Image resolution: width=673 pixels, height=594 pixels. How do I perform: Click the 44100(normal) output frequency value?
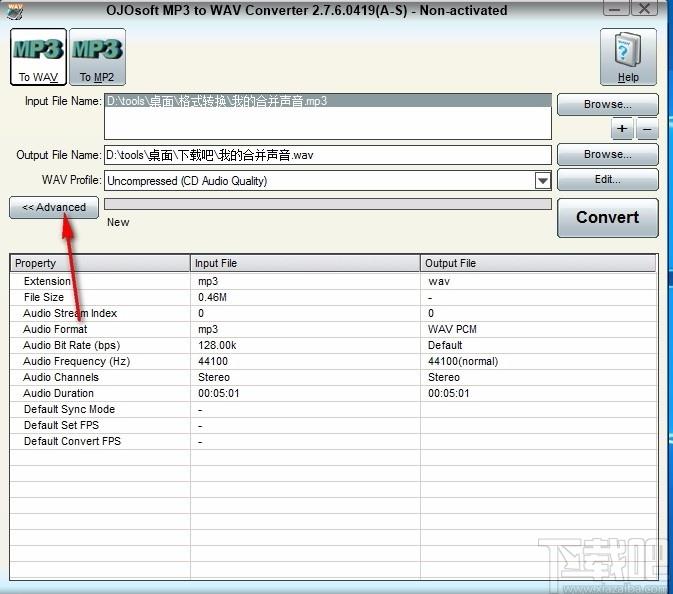pyautogui.click(x=463, y=361)
